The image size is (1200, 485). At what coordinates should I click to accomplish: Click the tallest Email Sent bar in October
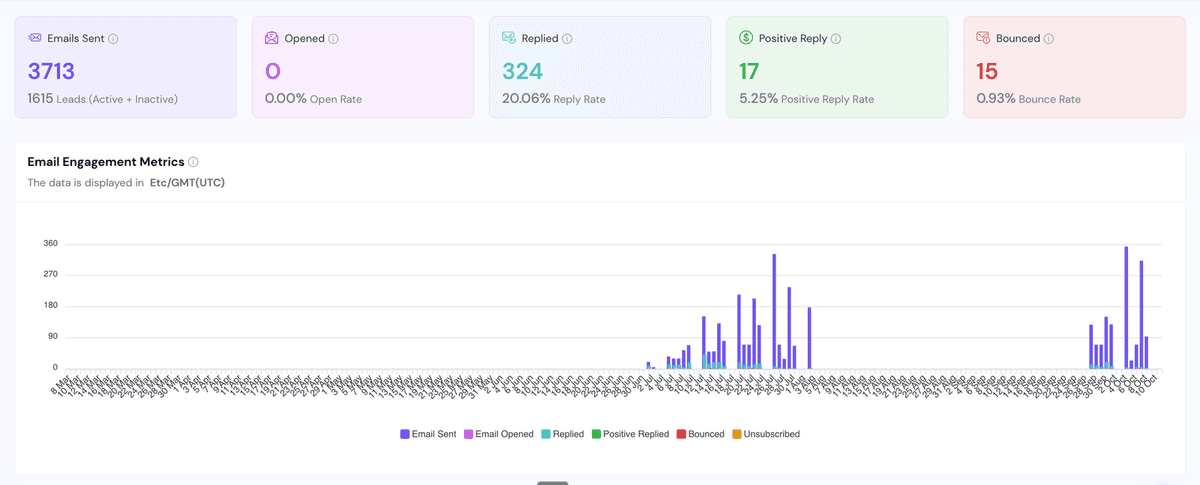[1126, 307]
